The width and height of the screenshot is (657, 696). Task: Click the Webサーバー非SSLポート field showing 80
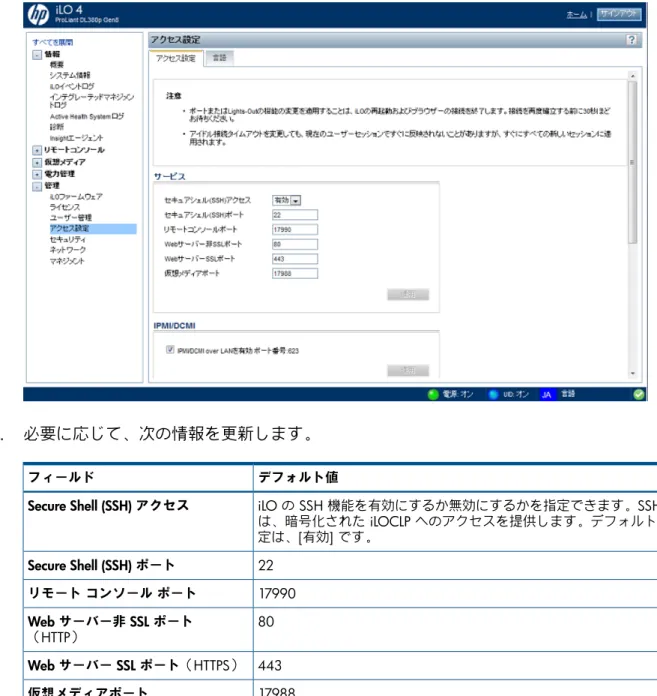click(x=295, y=244)
